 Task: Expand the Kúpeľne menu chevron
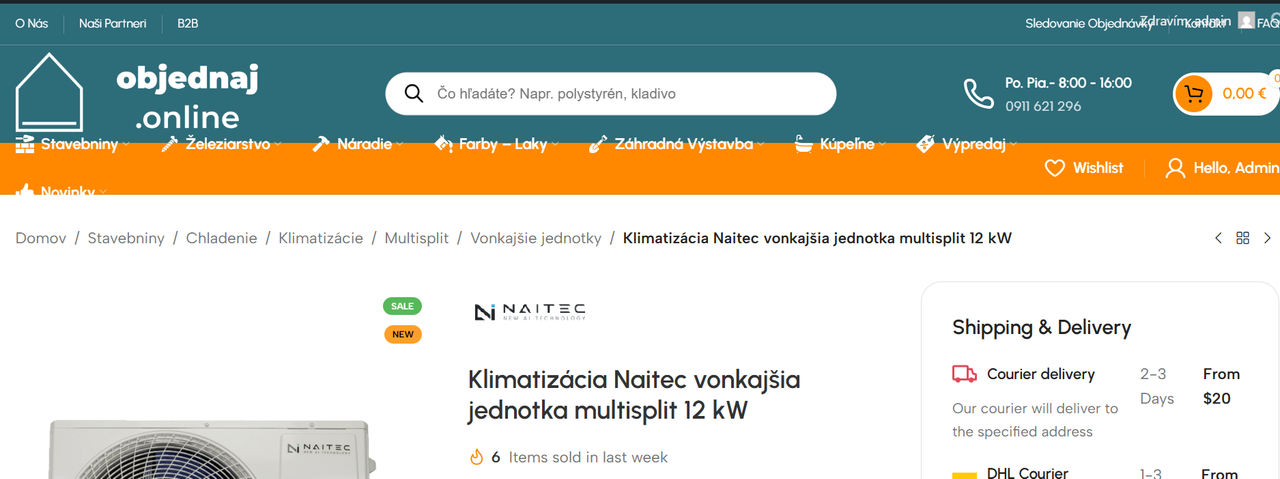coord(882,145)
